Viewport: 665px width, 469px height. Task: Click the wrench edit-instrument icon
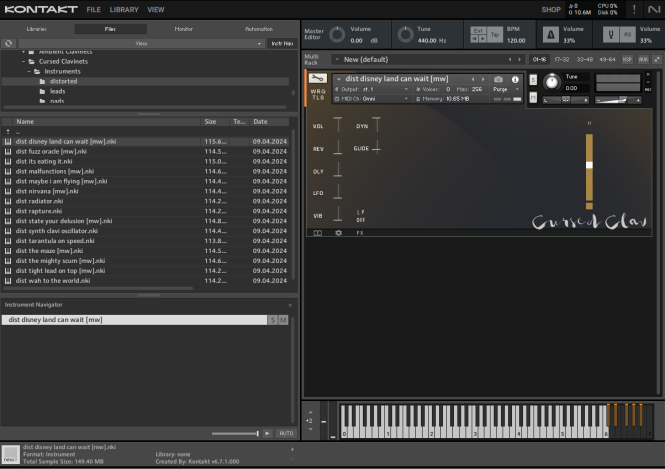pos(317,78)
